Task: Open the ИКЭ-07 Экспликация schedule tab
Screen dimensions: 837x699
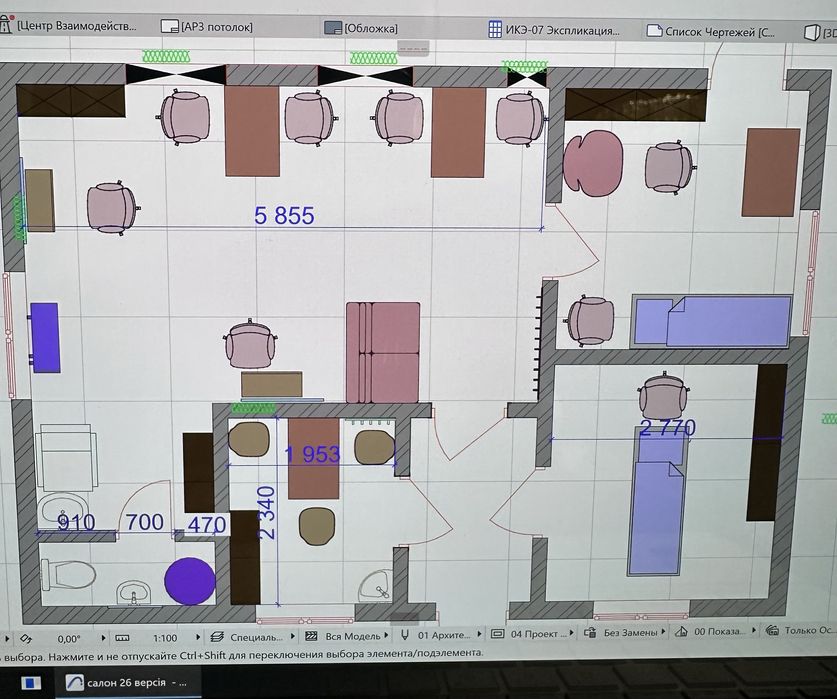Action: tap(554, 30)
